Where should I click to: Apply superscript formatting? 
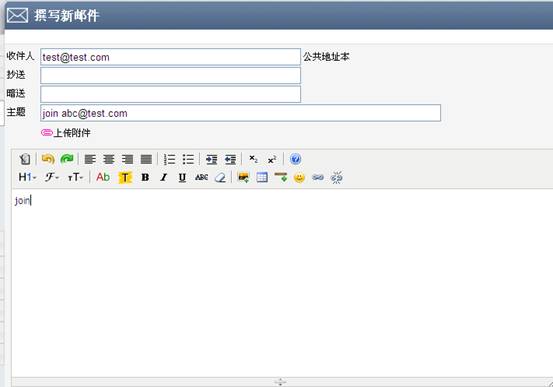(272, 159)
